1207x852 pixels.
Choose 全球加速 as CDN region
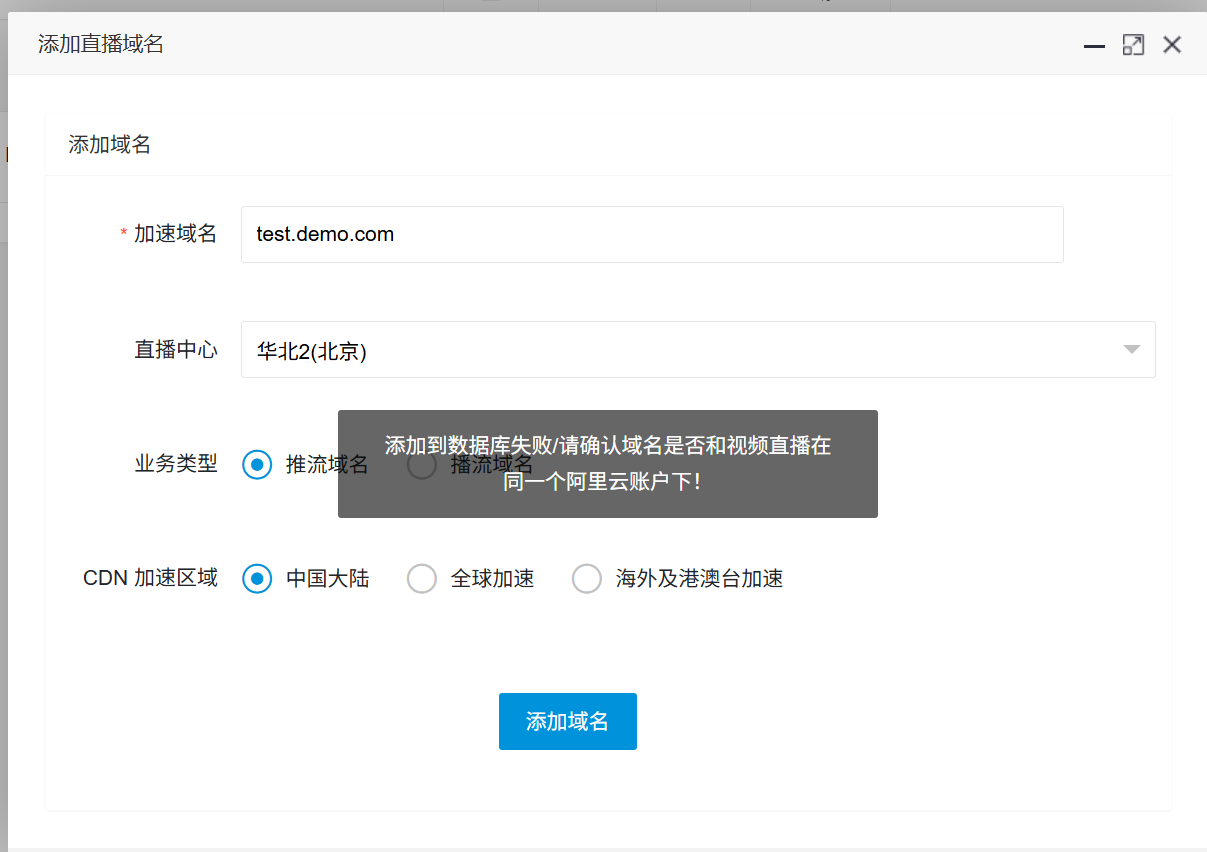click(422, 579)
